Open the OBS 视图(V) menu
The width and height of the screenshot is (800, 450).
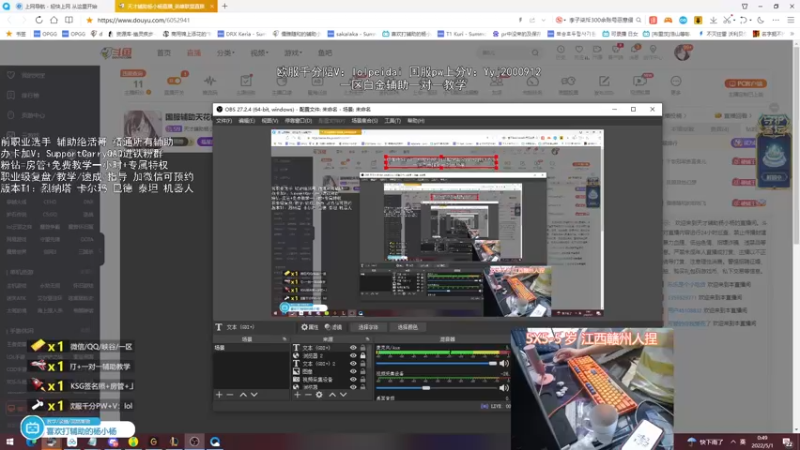point(269,121)
